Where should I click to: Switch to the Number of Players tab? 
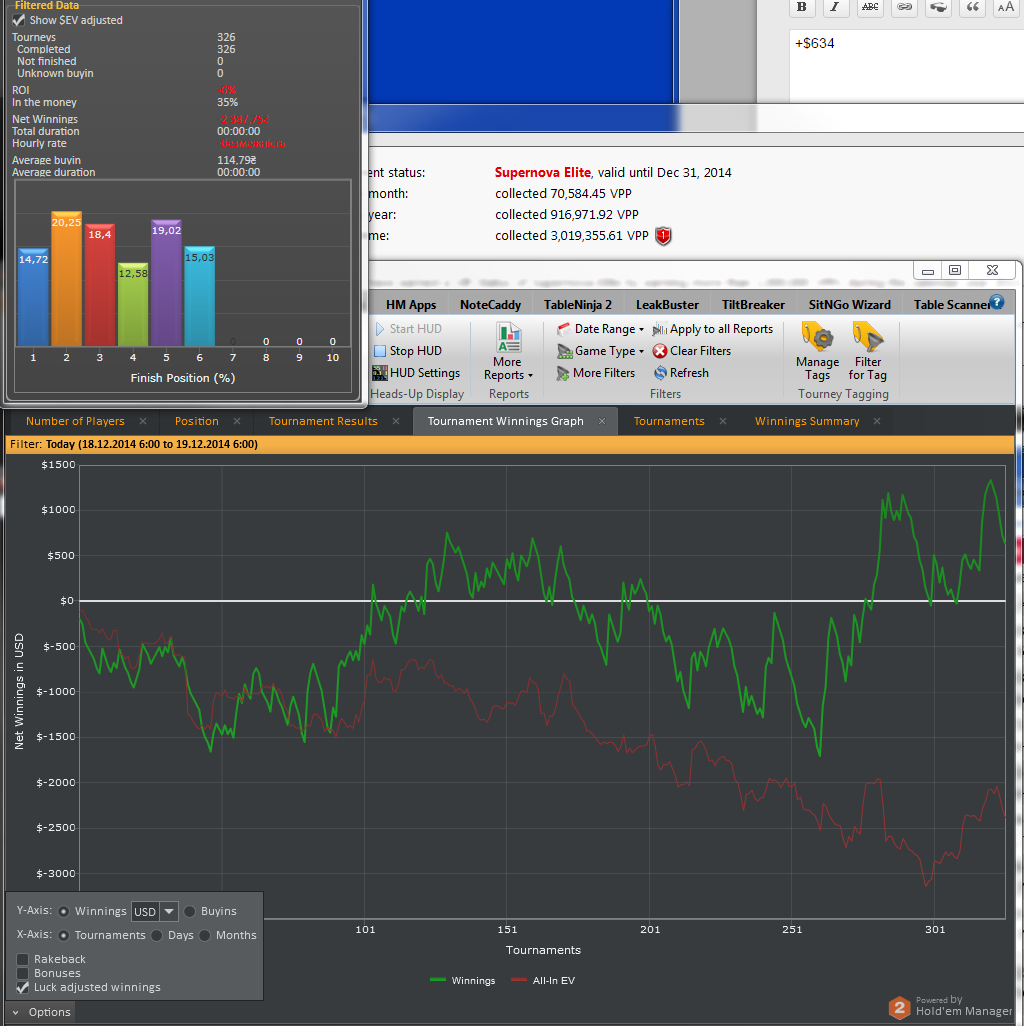75,421
